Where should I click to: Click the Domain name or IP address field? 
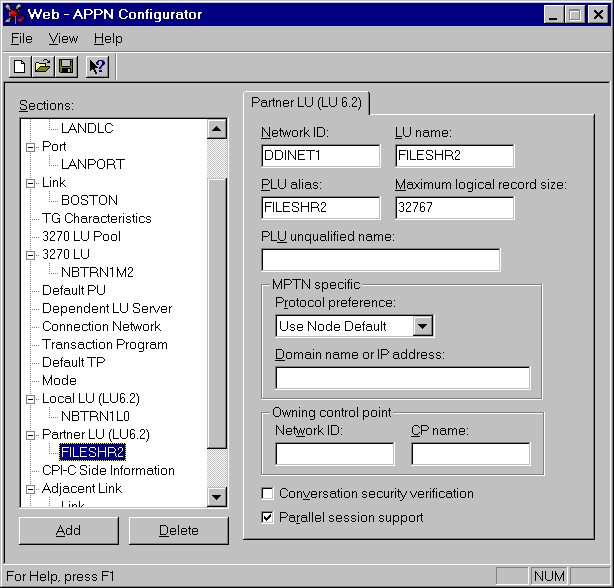point(402,378)
